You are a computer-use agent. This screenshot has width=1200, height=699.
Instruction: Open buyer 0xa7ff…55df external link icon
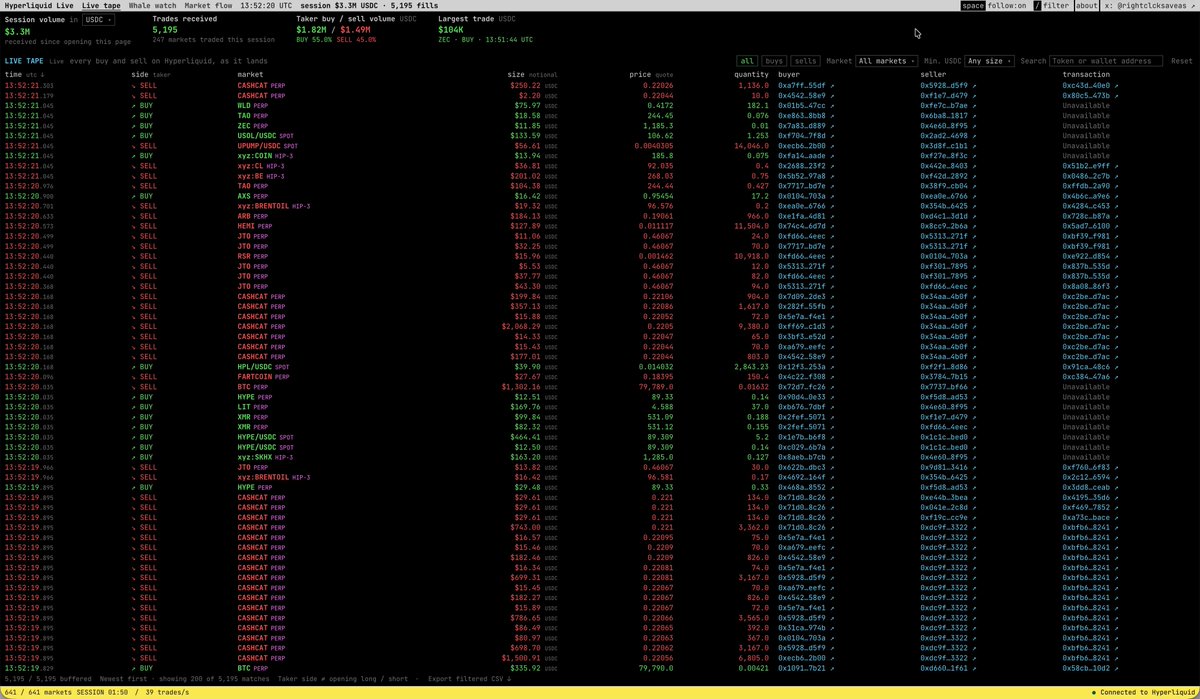tap(830, 86)
